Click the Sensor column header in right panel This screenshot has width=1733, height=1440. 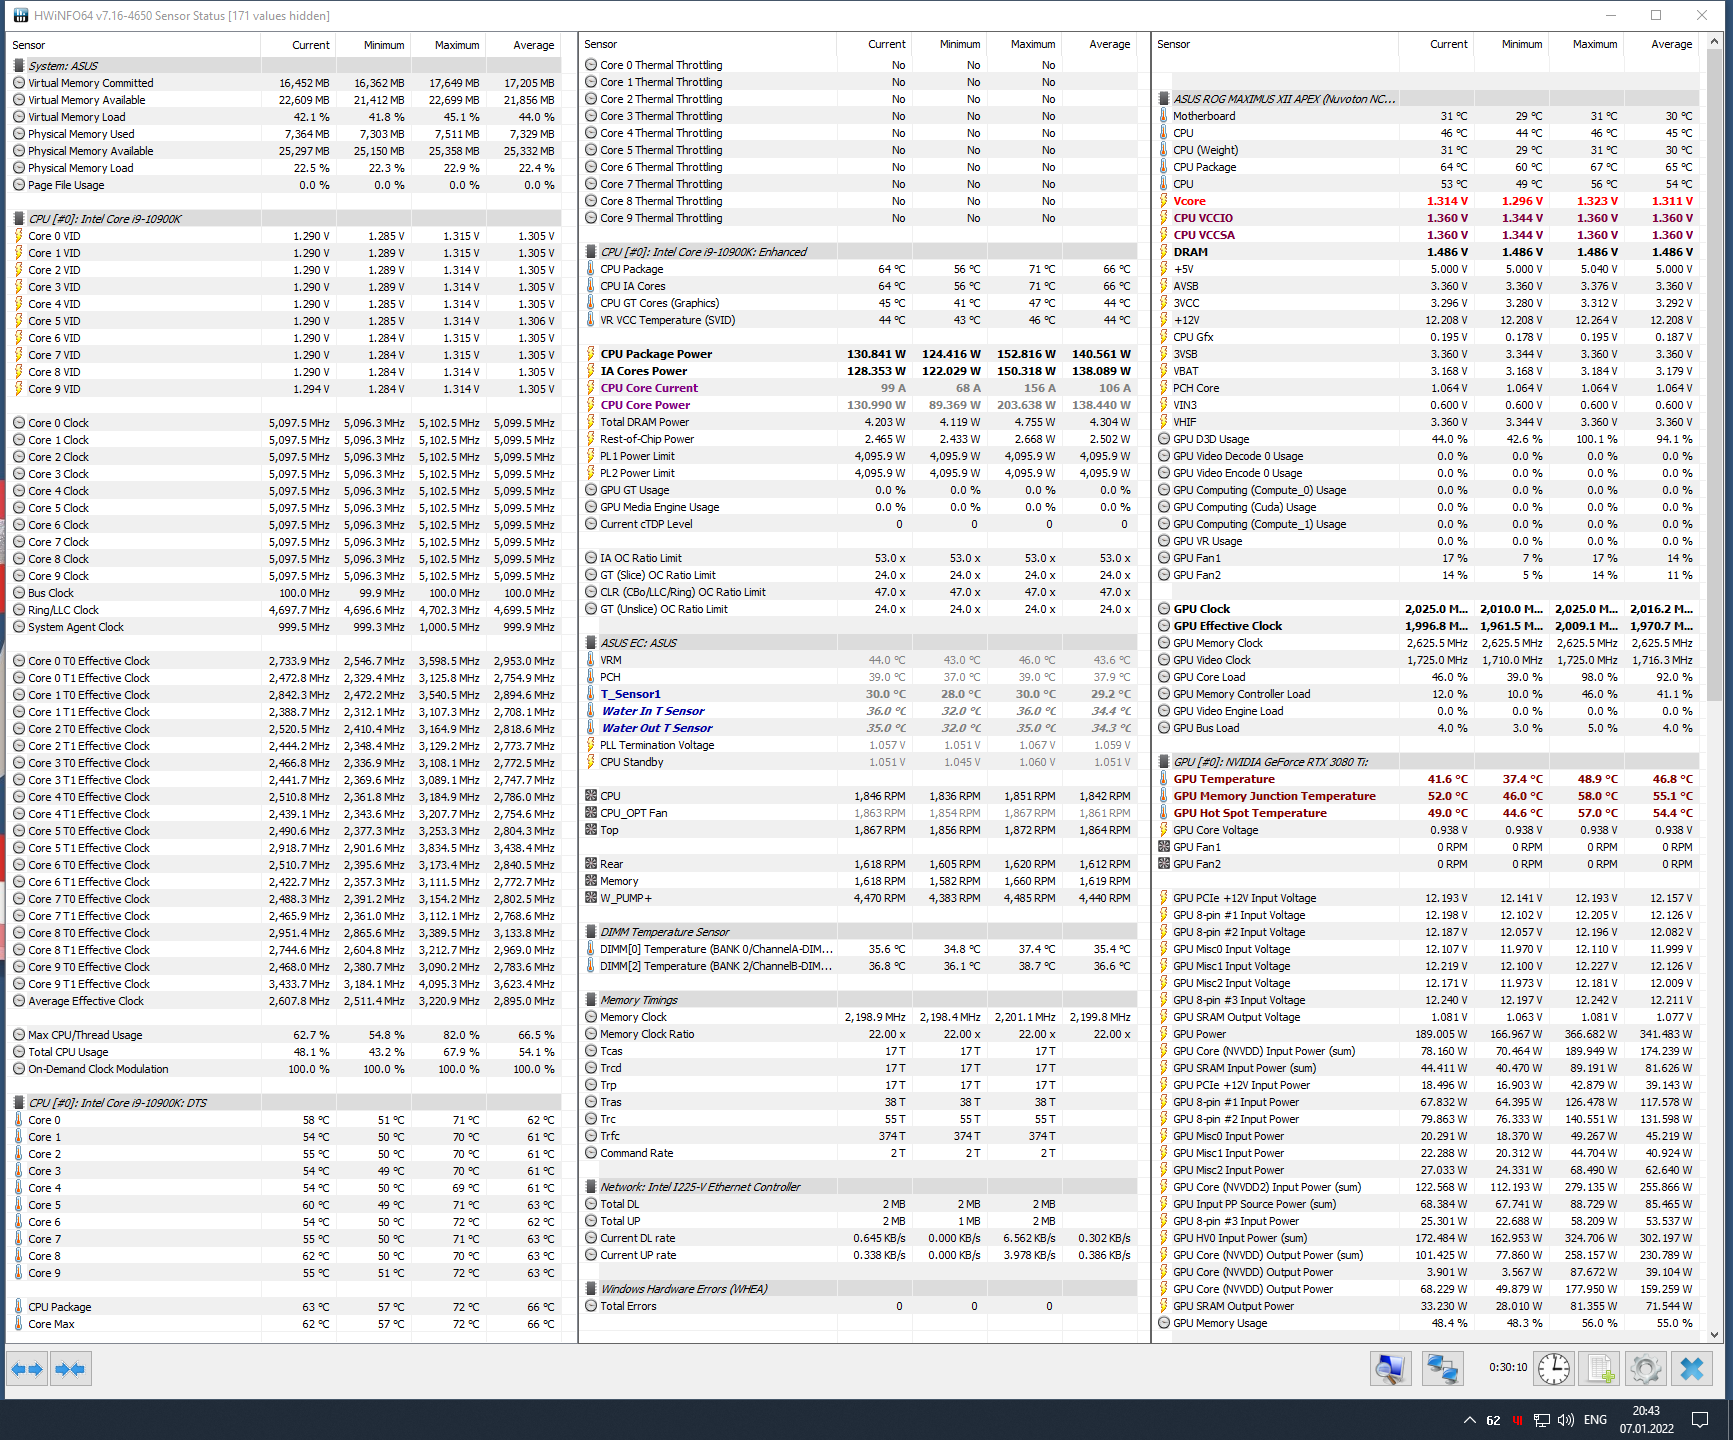[1276, 44]
